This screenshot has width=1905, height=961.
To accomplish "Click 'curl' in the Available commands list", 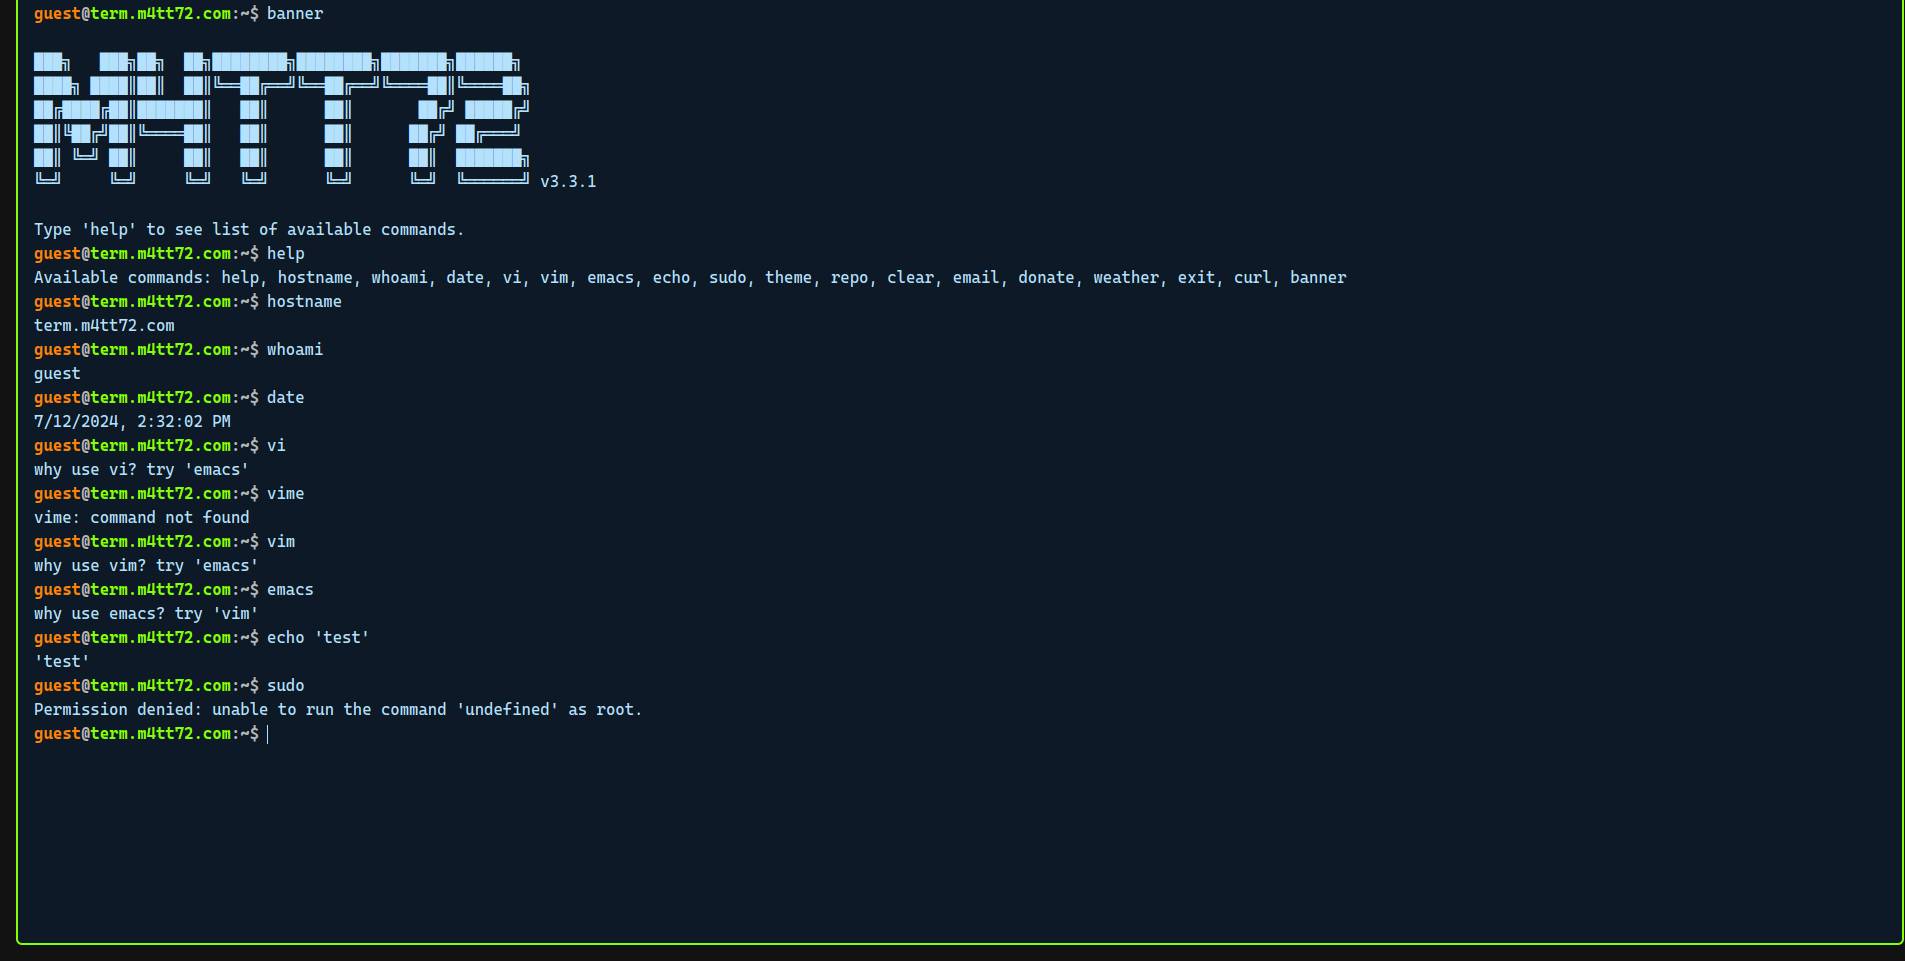I will click(1252, 278).
